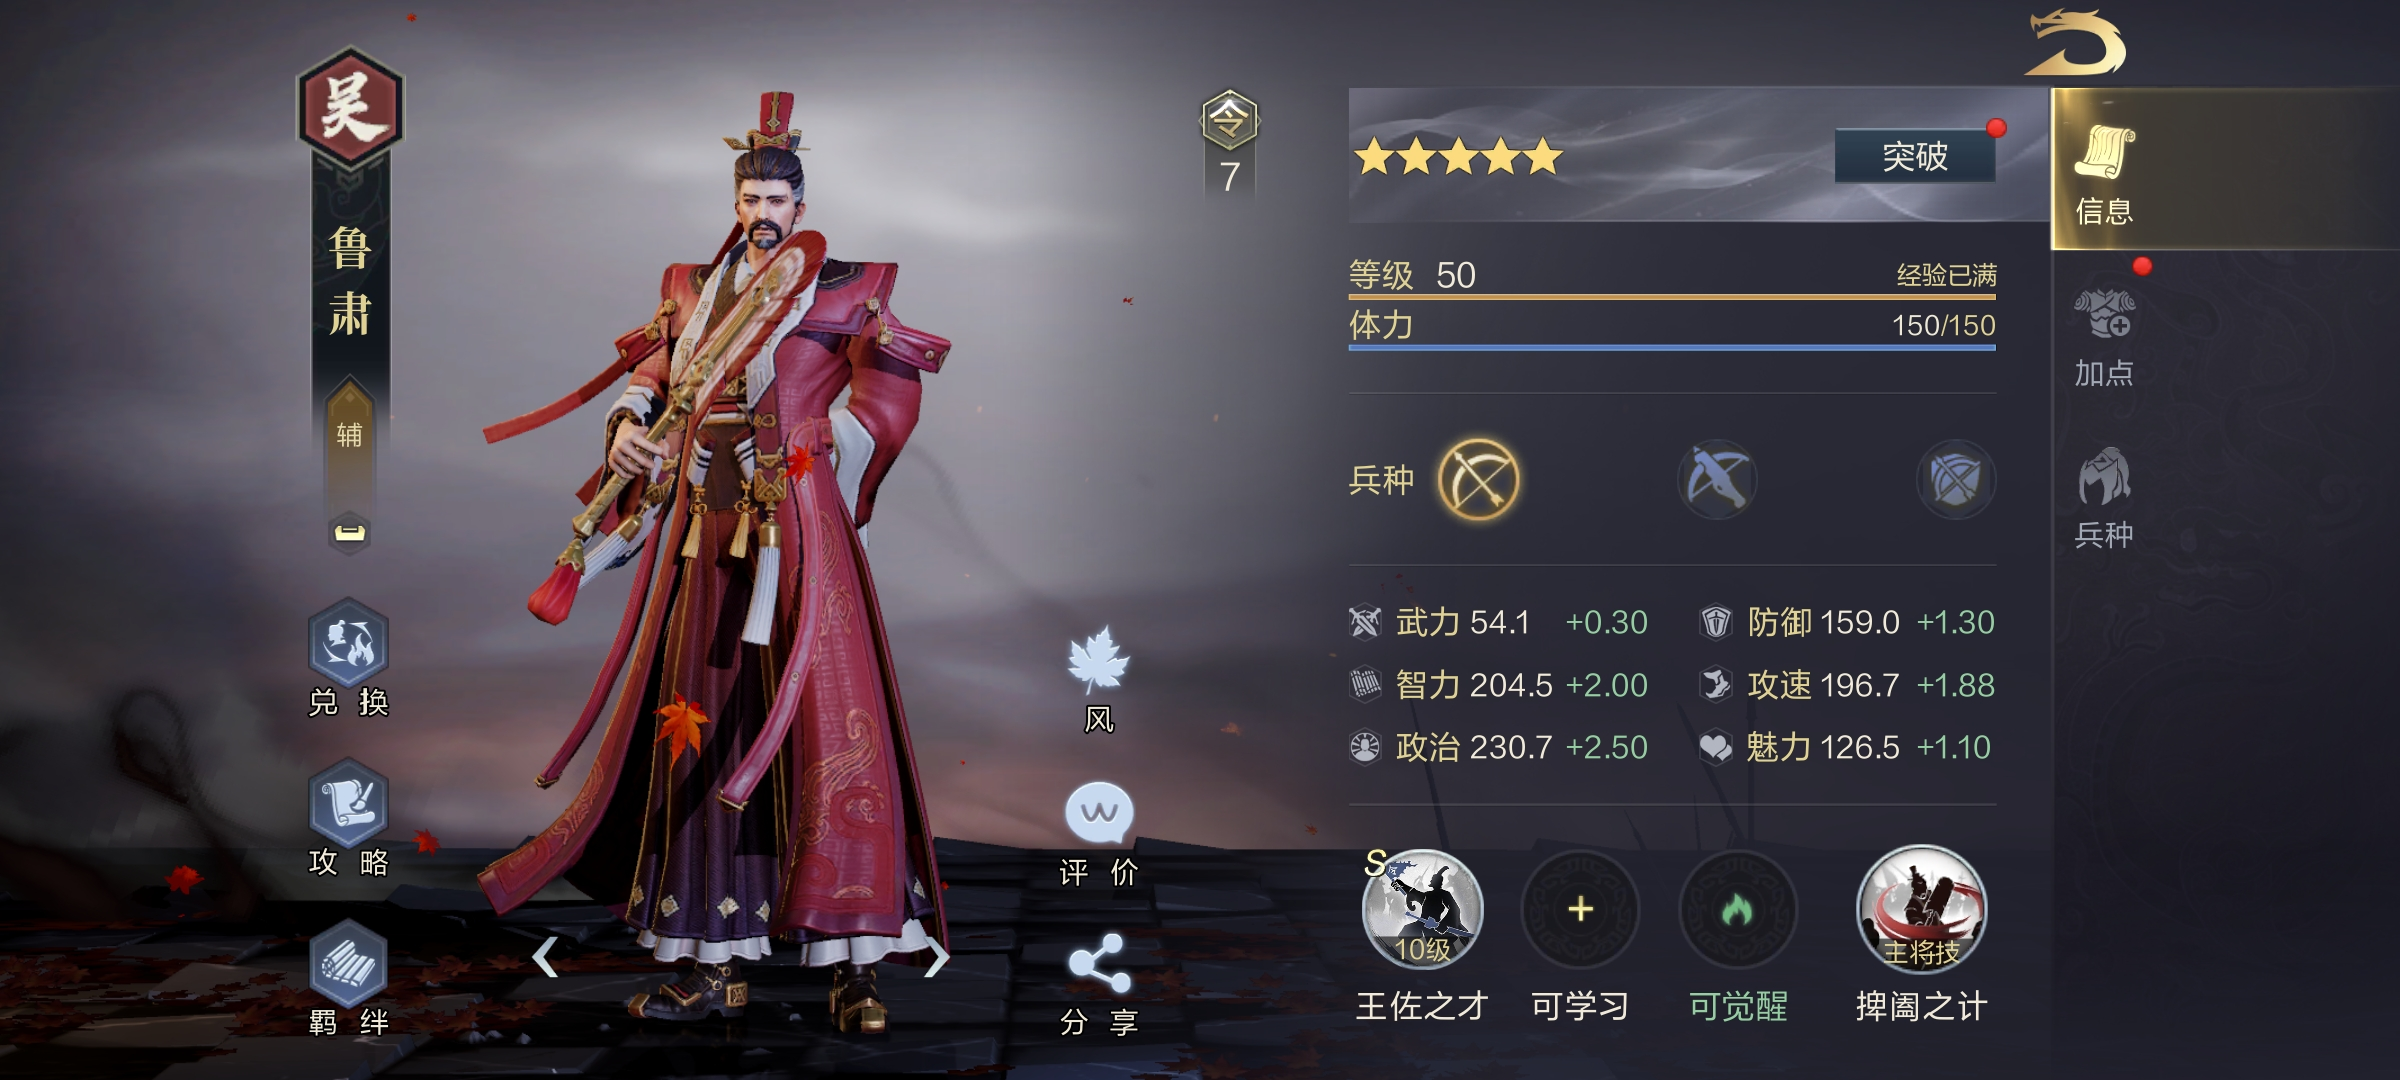The width and height of the screenshot is (2400, 1080).
Task: Tap the 令 command token badge
Action: click(1230, 120)
